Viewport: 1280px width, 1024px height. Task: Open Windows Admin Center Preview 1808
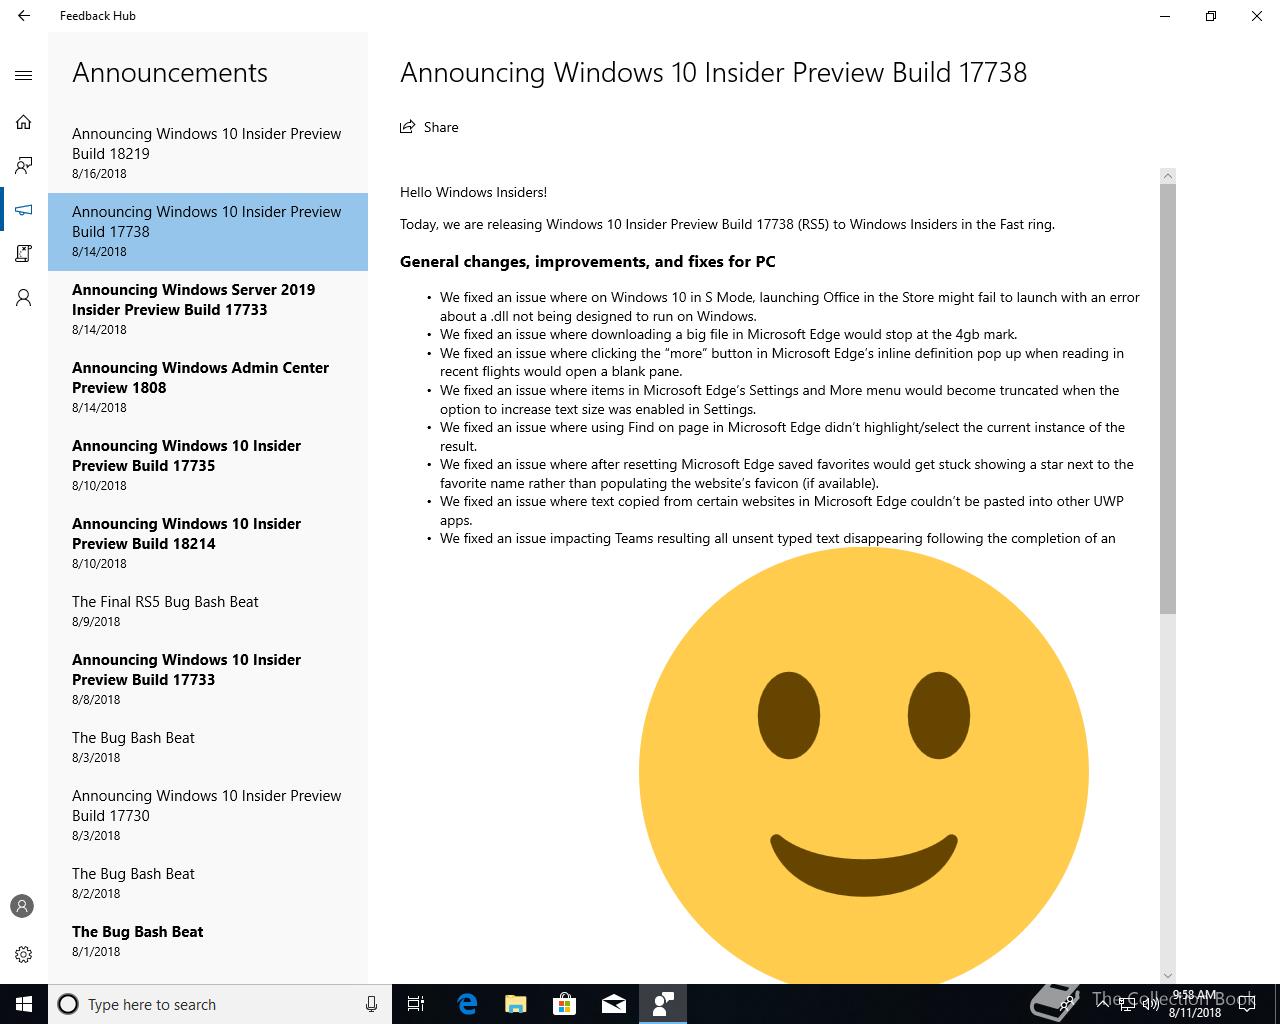pyautogui.click(x=208, y=387)
